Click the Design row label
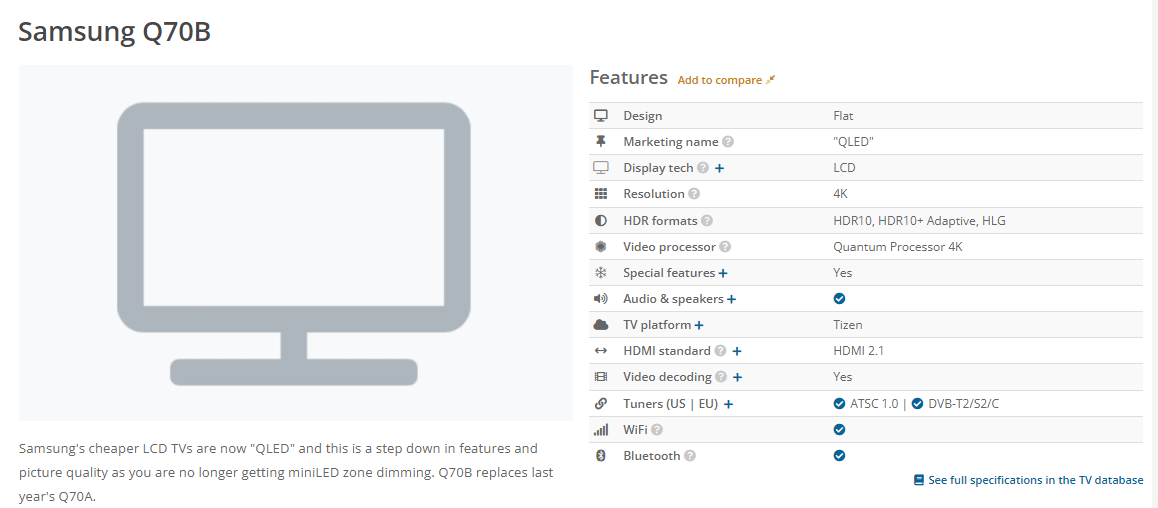This screenshot has width=1158, height=508. pyautogui.click(x=643, y=116)
